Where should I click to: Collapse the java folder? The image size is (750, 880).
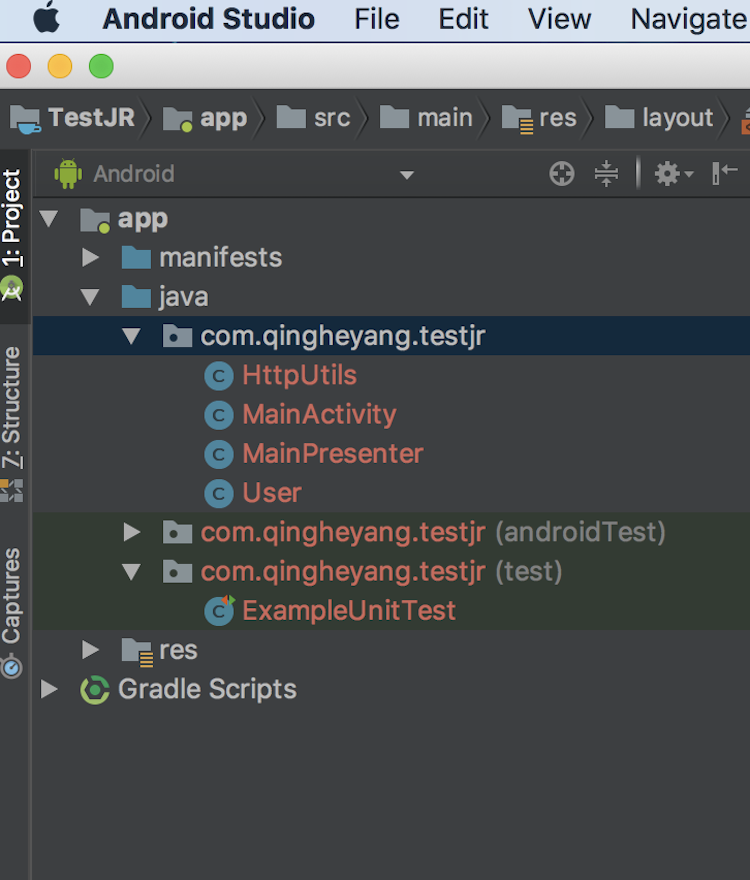90,297
